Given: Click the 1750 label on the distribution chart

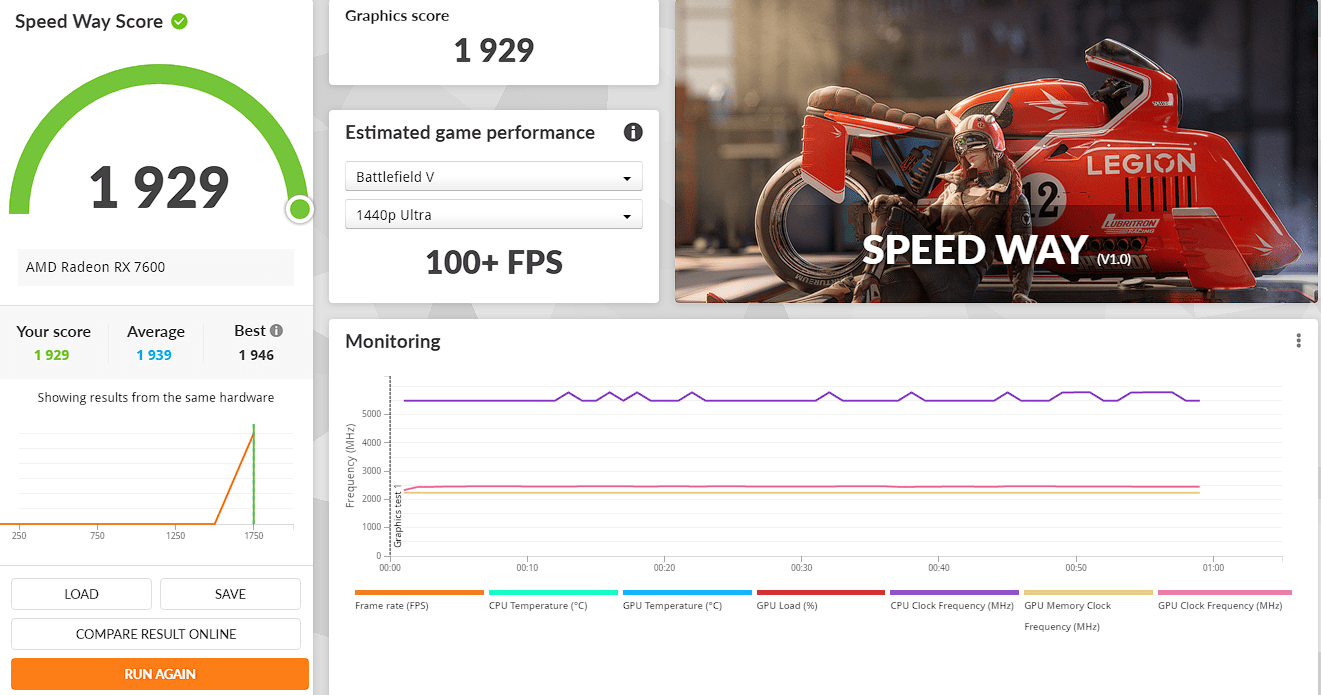Looking at the screenshot, I should [x=254, y=536].
